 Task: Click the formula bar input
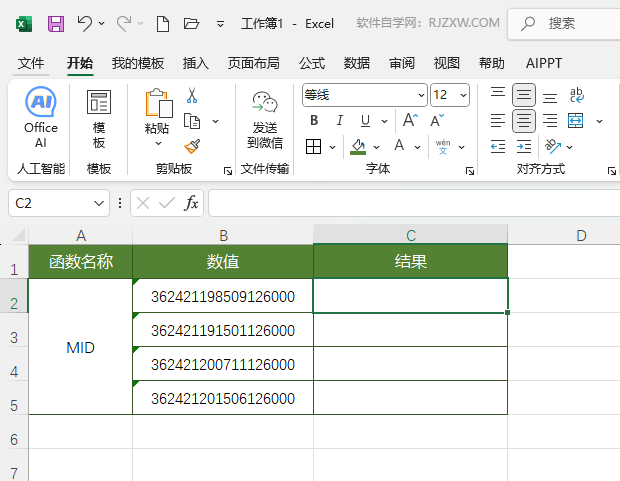coord(414,203)
